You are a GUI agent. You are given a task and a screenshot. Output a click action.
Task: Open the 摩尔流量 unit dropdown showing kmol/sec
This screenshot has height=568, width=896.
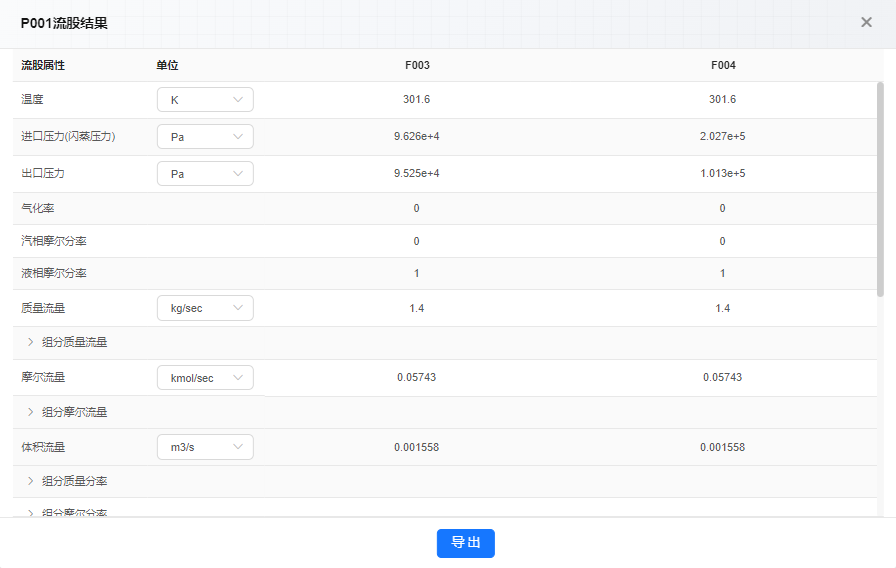click(205, 378)
